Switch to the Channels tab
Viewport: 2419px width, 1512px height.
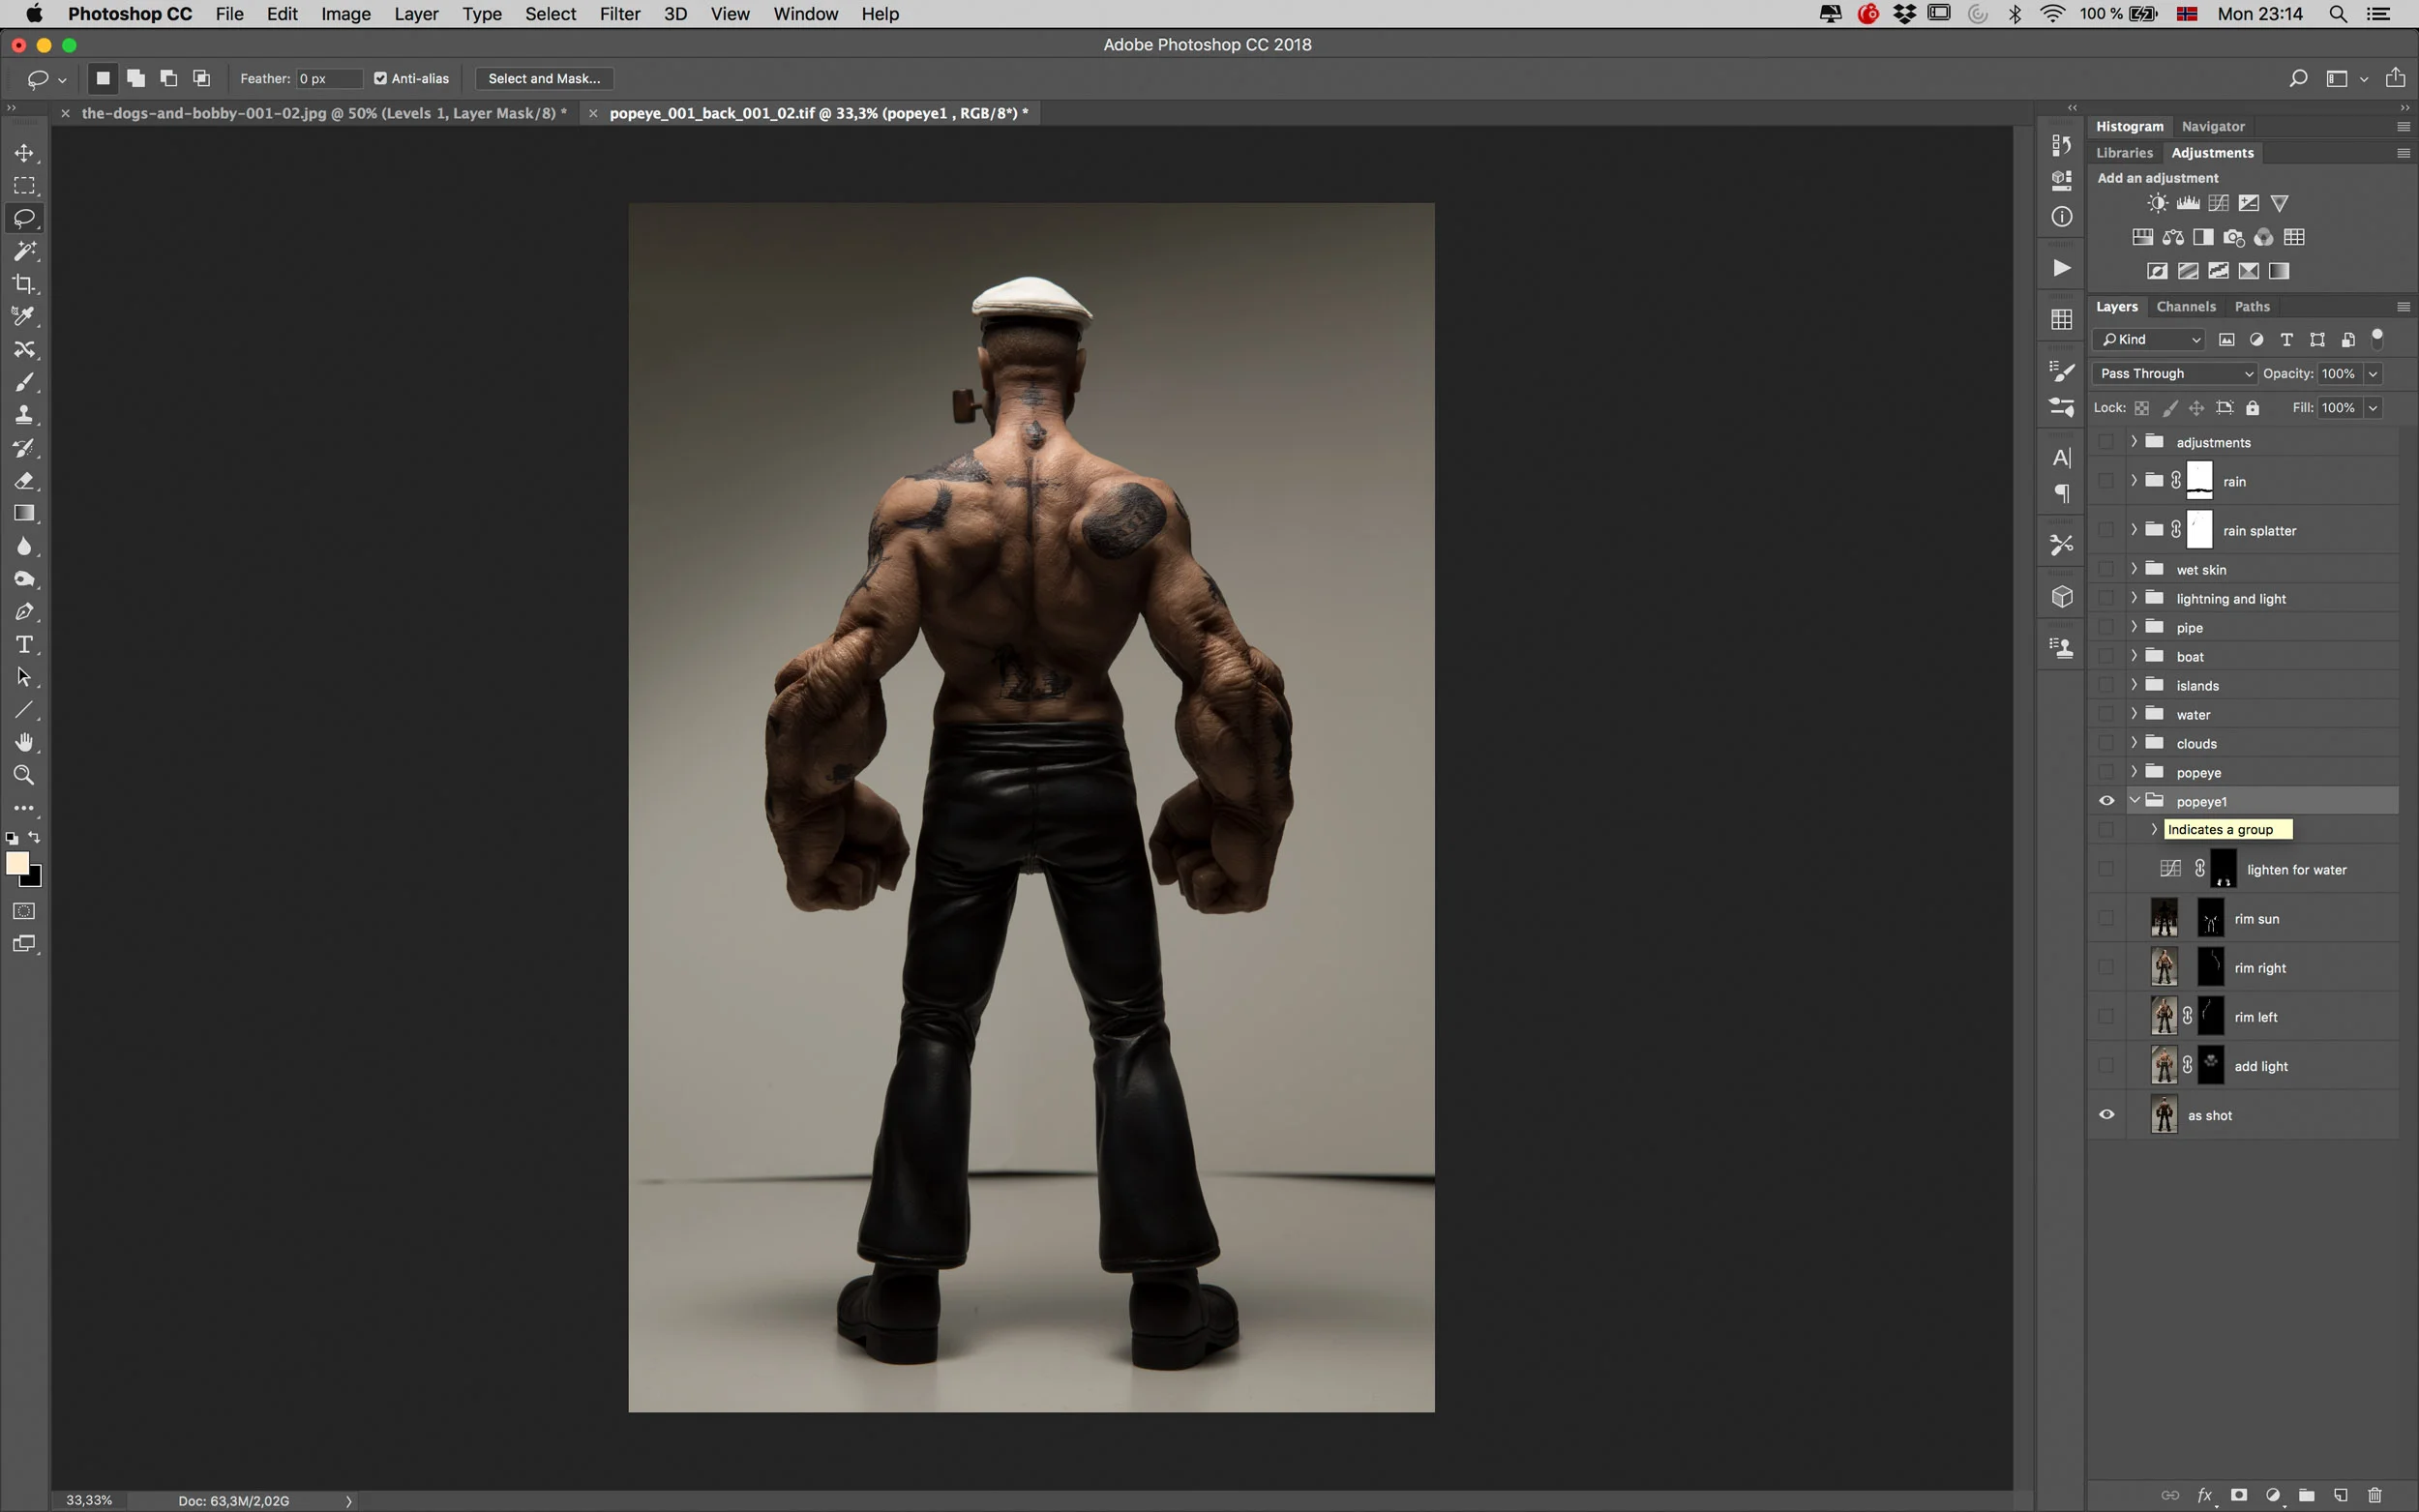2185,306
